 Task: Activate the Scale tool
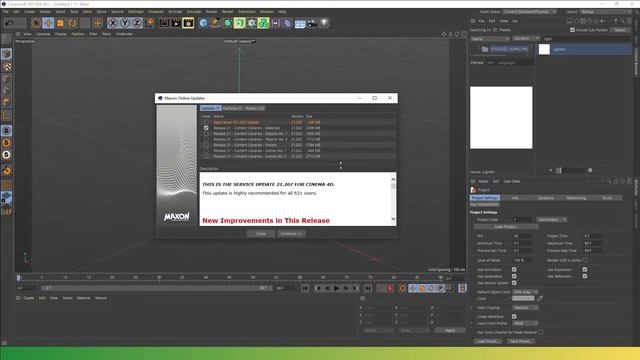[x=60, y=23]
